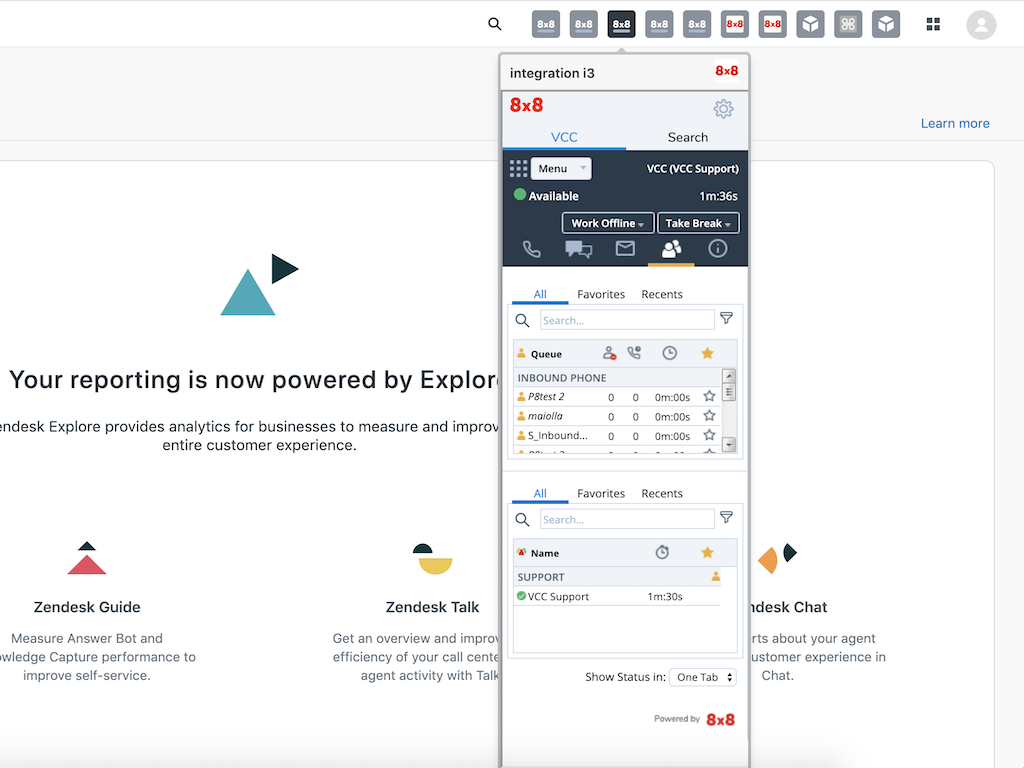Open 8x8 settings gear
The width and height of the screenshot is (1024, 768).
pyautogui.click(x=723, y=109)
